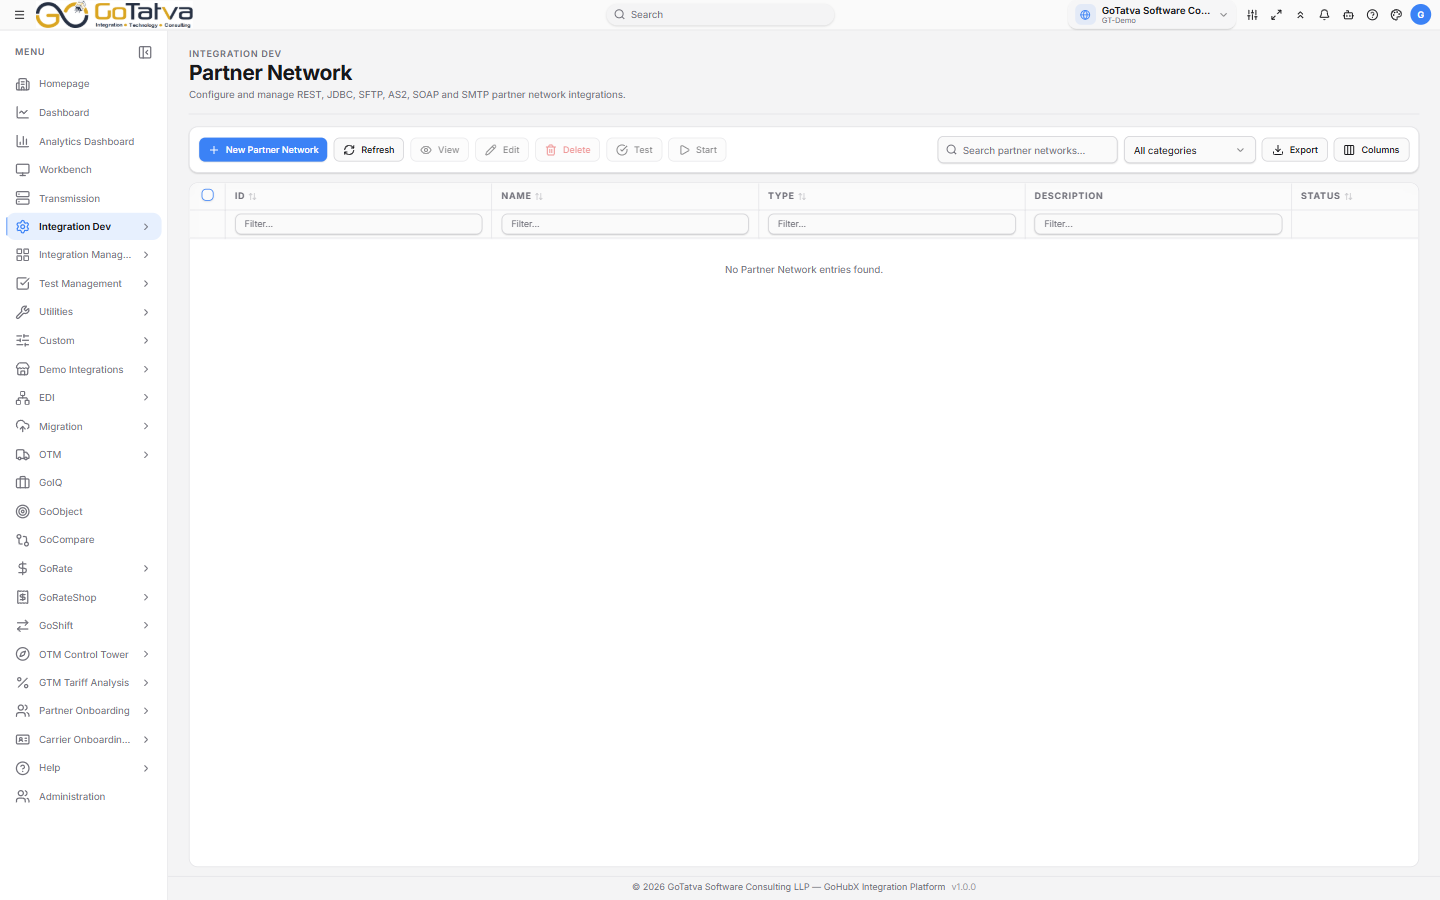Focus the Search partner networks field
Image resolution: width=1440 pixels, height=900 pixels.
(1027, 150)
